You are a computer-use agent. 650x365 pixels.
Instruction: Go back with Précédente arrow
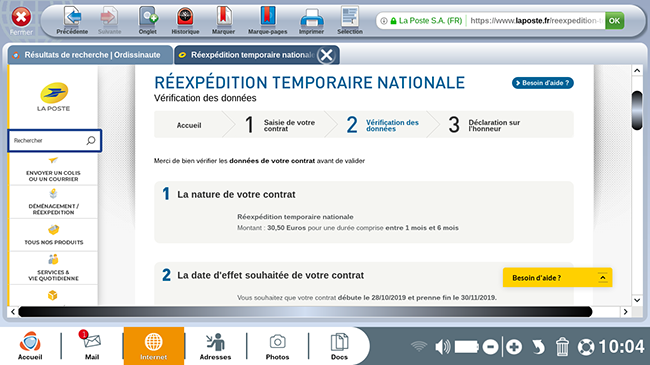point(72,21)
